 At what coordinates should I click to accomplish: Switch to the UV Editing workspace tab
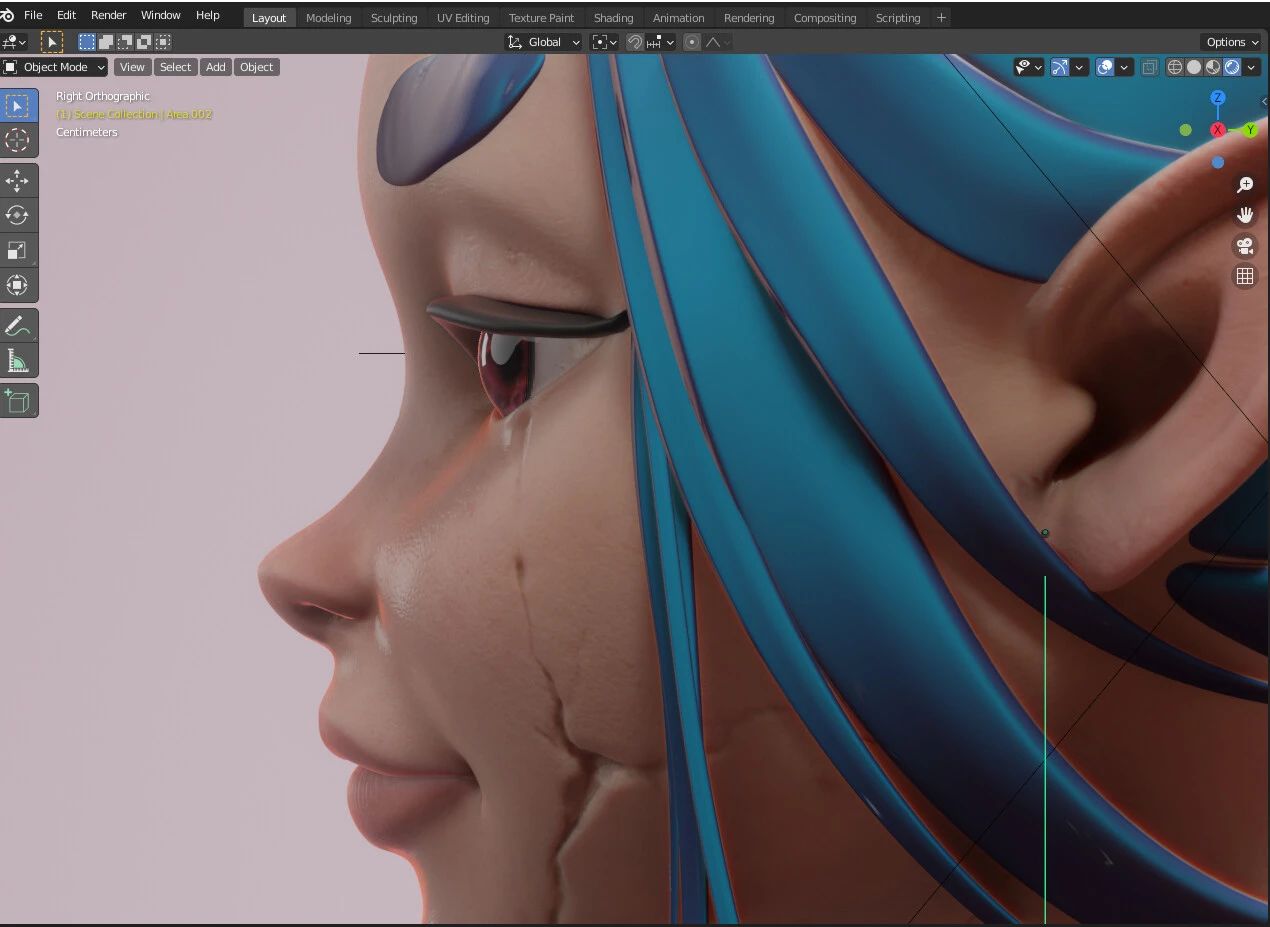pos(463,18)
